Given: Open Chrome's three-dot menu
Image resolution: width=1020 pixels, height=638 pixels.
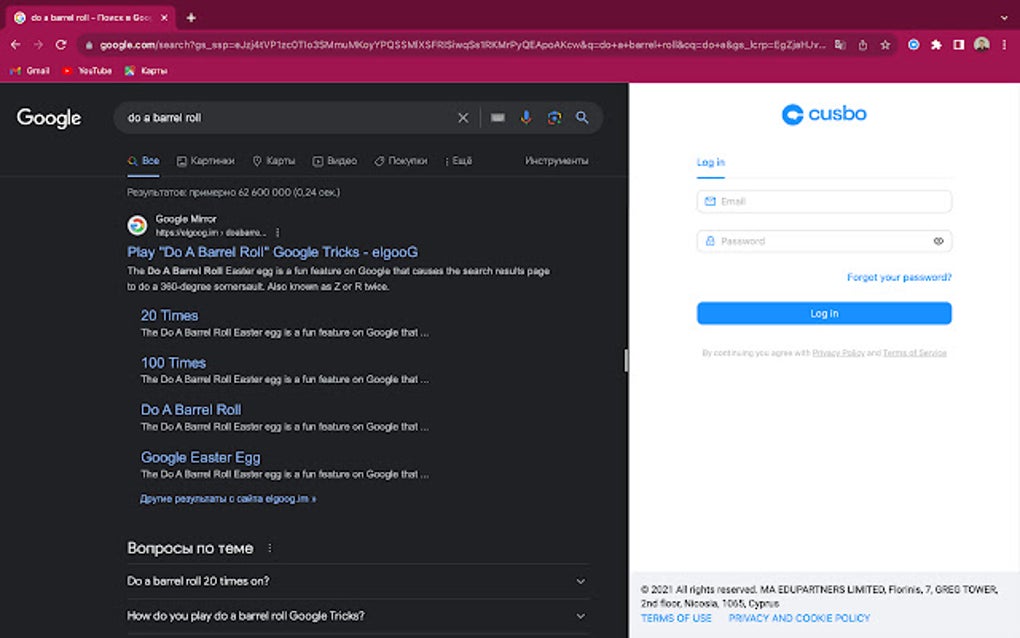Looking at the screenshot, I should point(1003,45).
